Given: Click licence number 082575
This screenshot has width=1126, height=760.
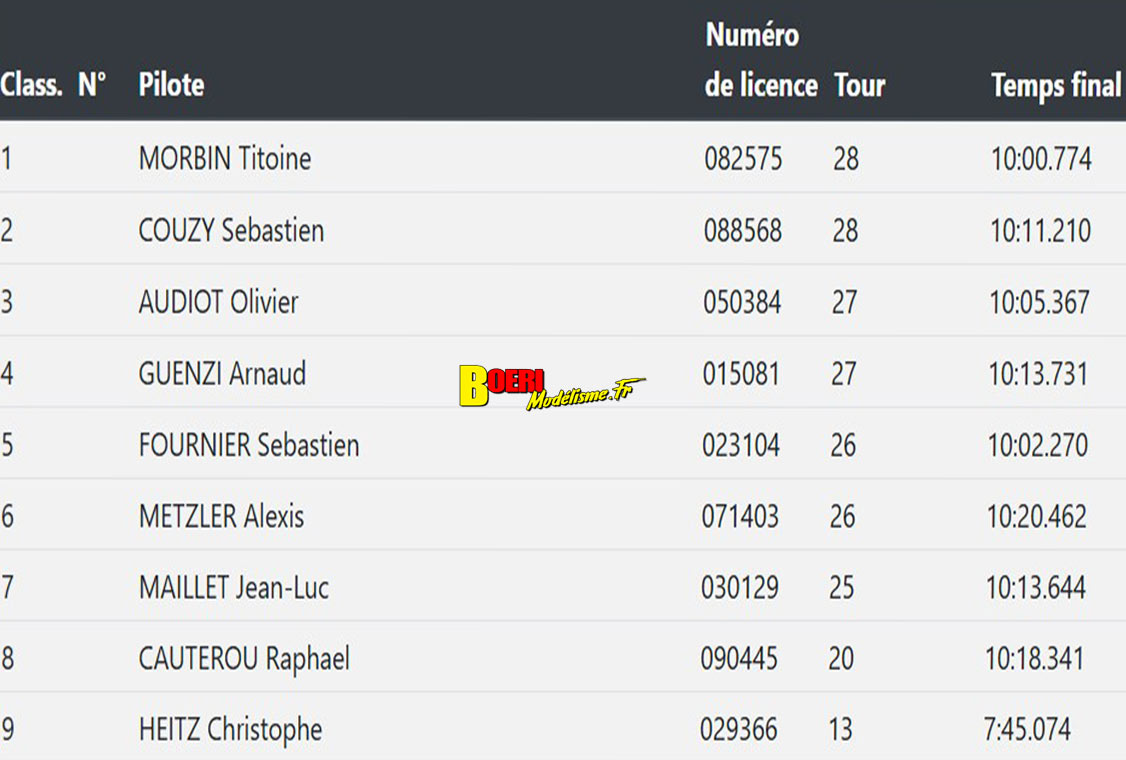Looking at the screenshot, I should click(743, 158).
